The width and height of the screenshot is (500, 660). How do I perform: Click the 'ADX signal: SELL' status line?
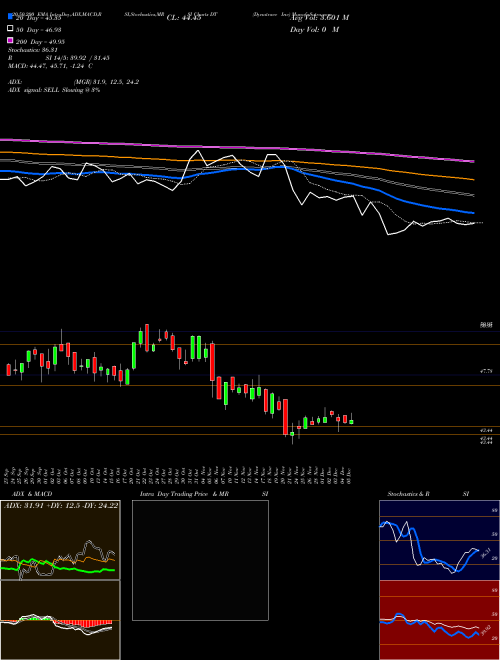pos(54,90)
